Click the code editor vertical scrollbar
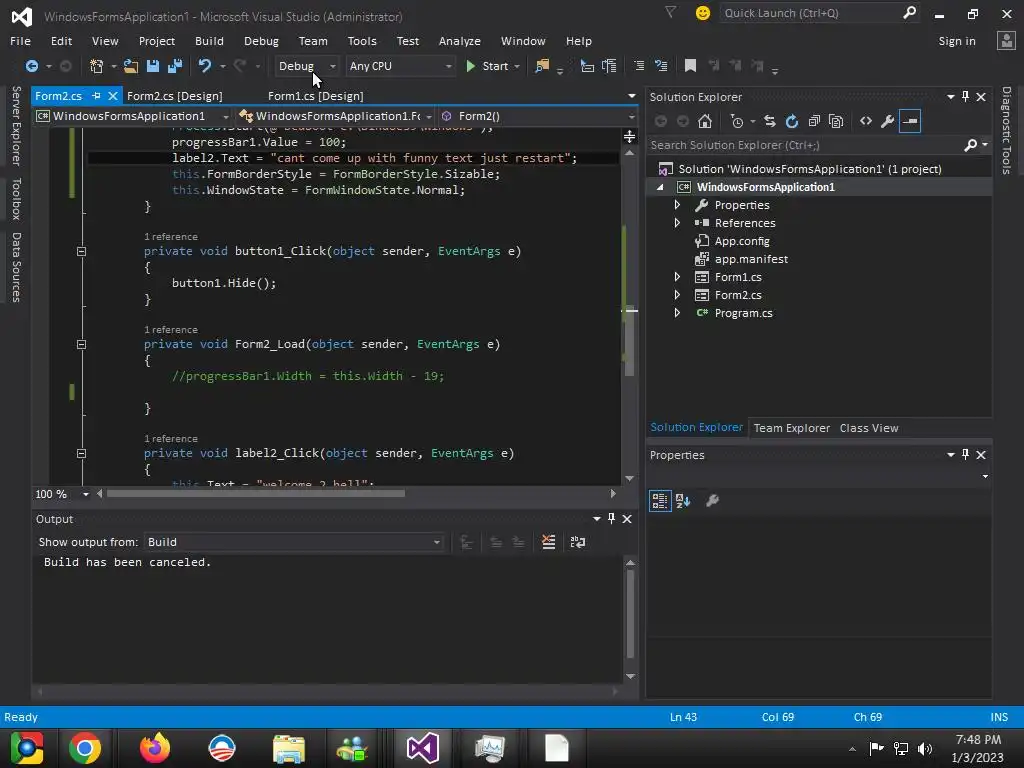 (x=630, y=340)
